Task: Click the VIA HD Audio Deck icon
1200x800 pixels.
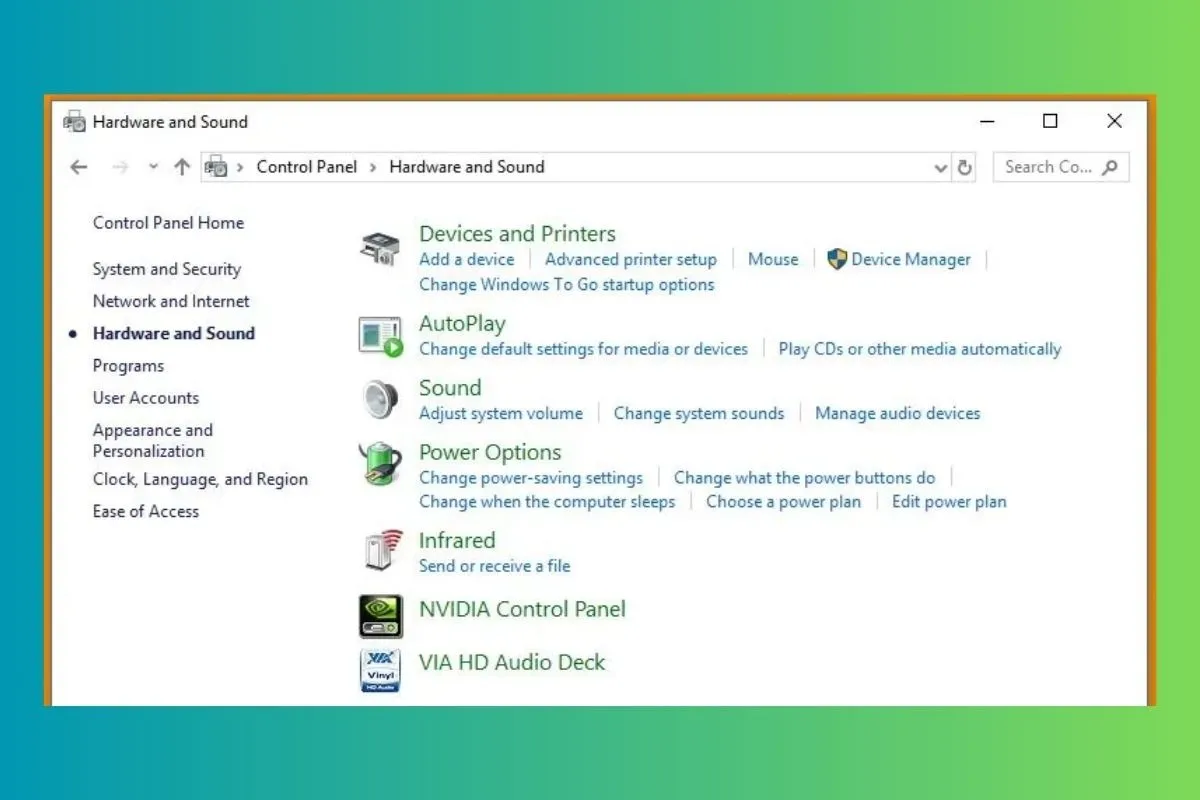Action: [380, 670]
